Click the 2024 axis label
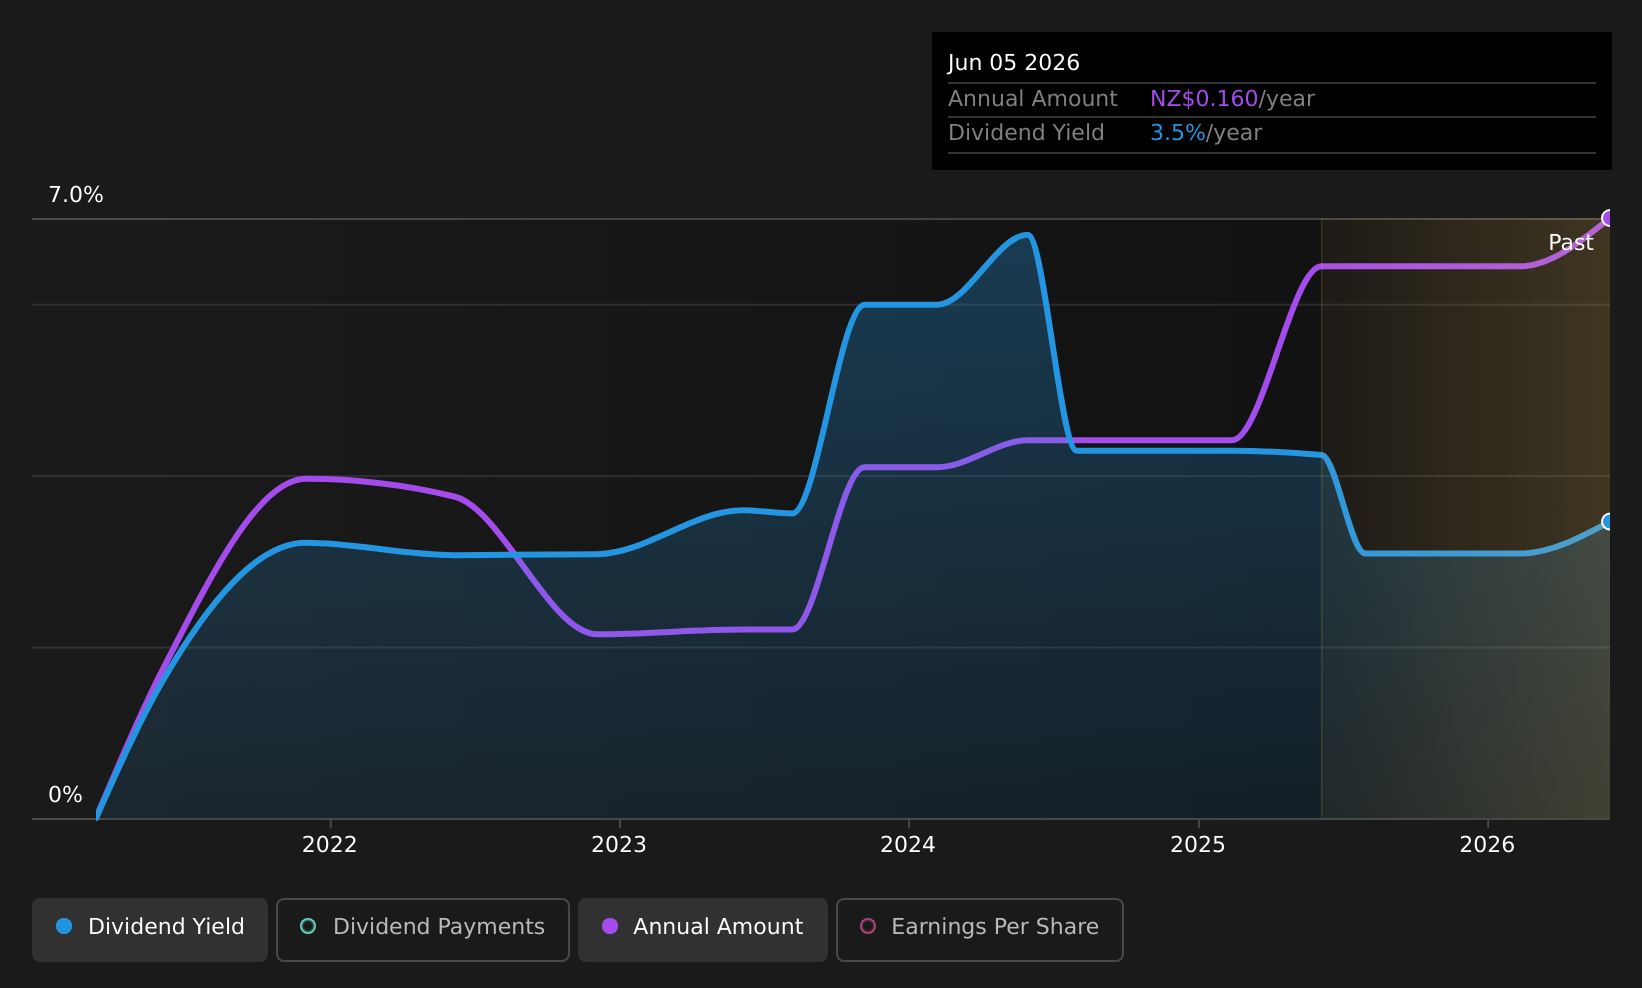Viewport: 1642px width, 988px height. pyautogui.click(x=908, y=845)
